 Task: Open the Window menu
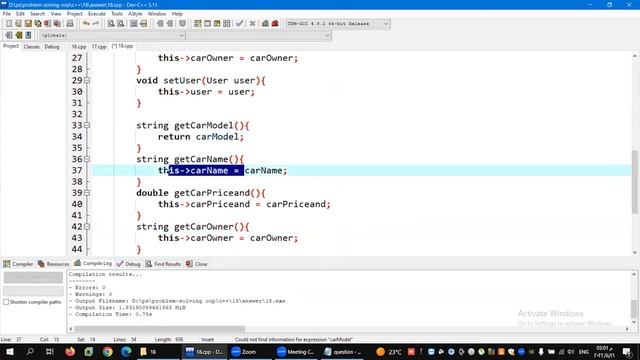157,13
